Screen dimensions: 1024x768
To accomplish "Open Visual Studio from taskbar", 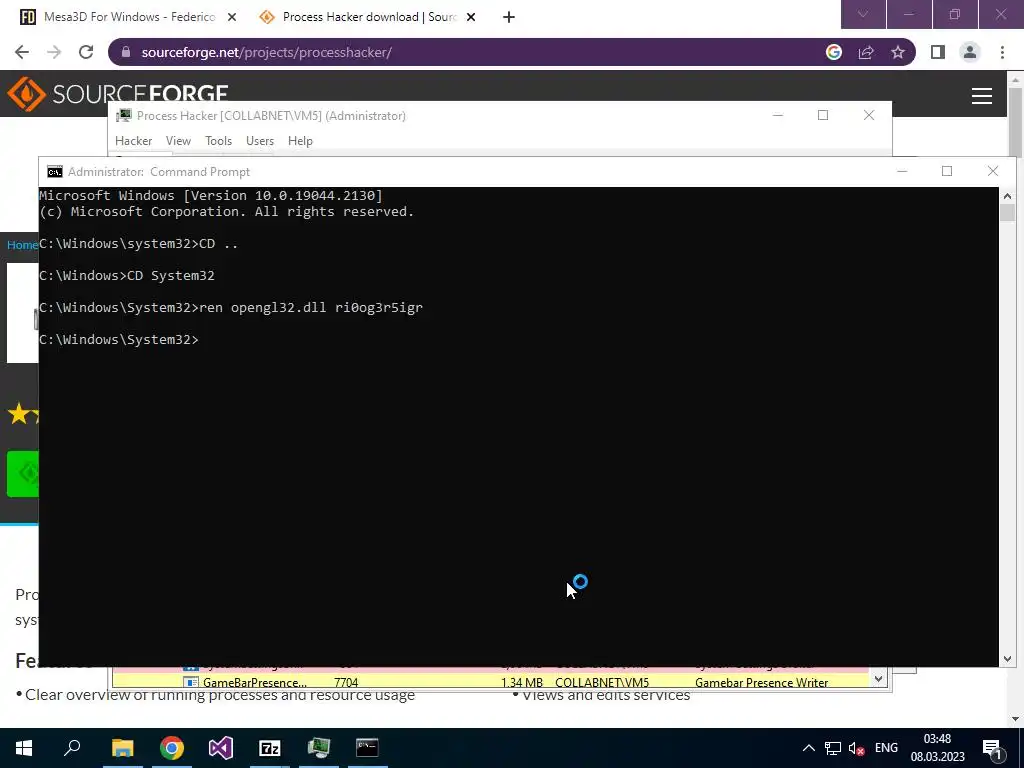I will [x=221, y=748].
